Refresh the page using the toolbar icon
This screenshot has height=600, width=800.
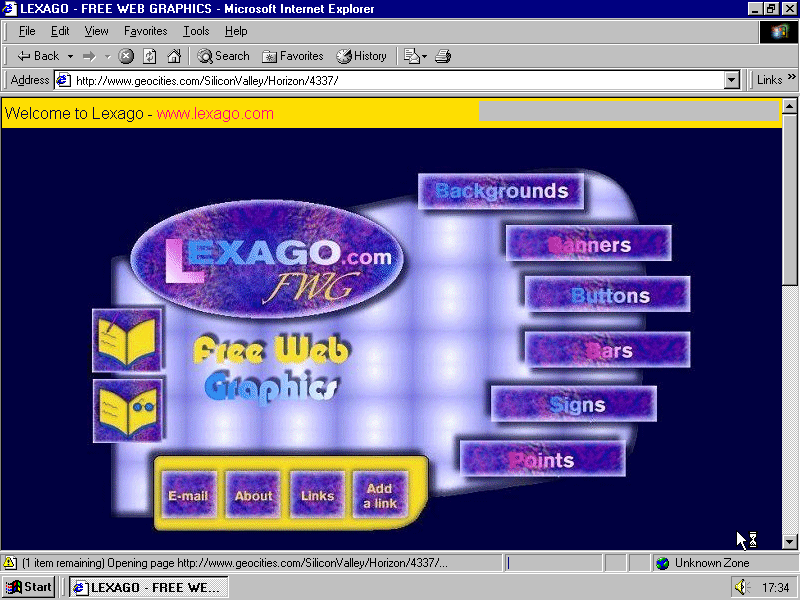(150, 56)
